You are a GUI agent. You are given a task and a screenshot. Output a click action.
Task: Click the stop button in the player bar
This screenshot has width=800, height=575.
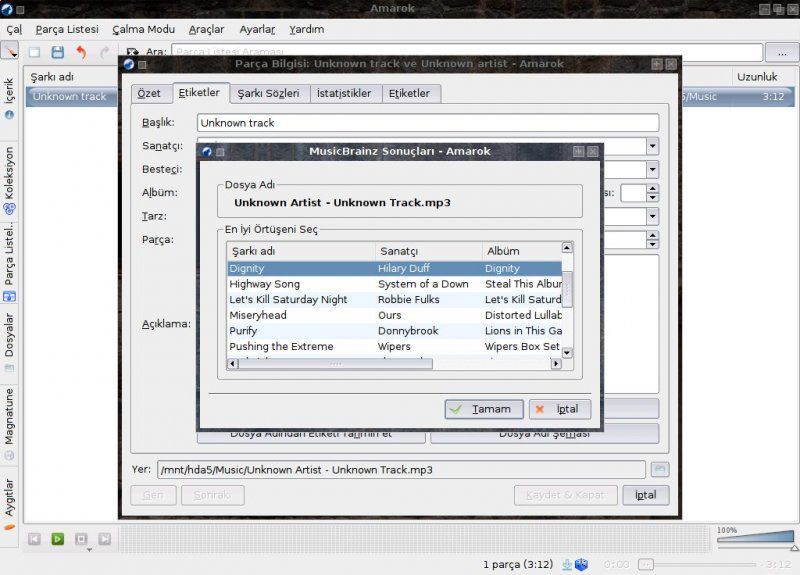81,539
